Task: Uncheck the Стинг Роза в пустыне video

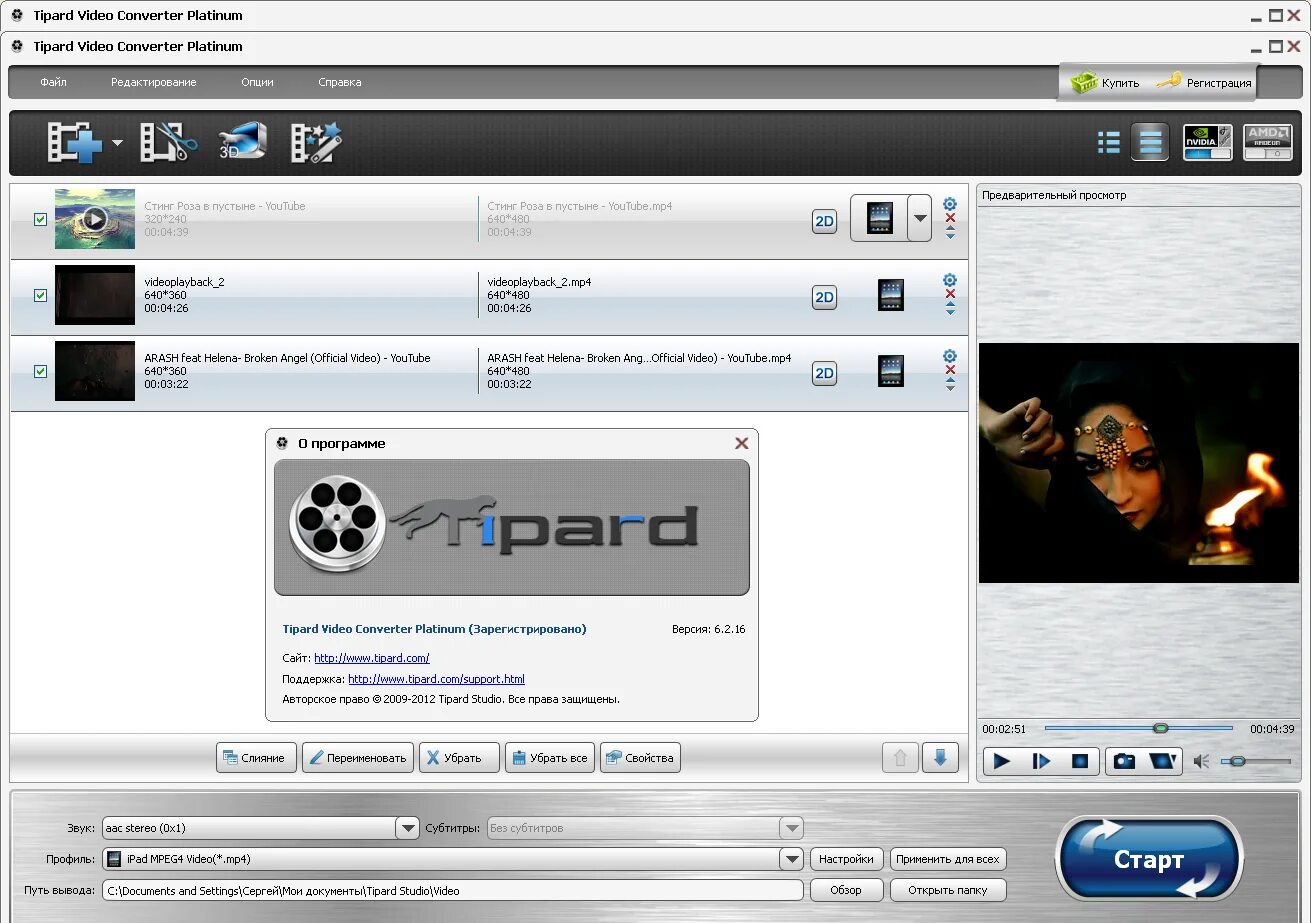Action: point(41,219)
